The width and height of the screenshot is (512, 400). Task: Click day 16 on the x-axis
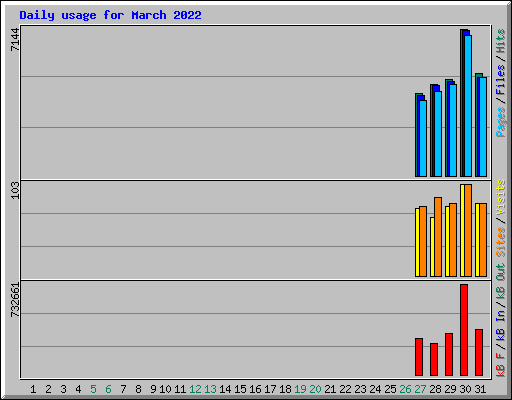pyautogui.click(x=255, y=389)
